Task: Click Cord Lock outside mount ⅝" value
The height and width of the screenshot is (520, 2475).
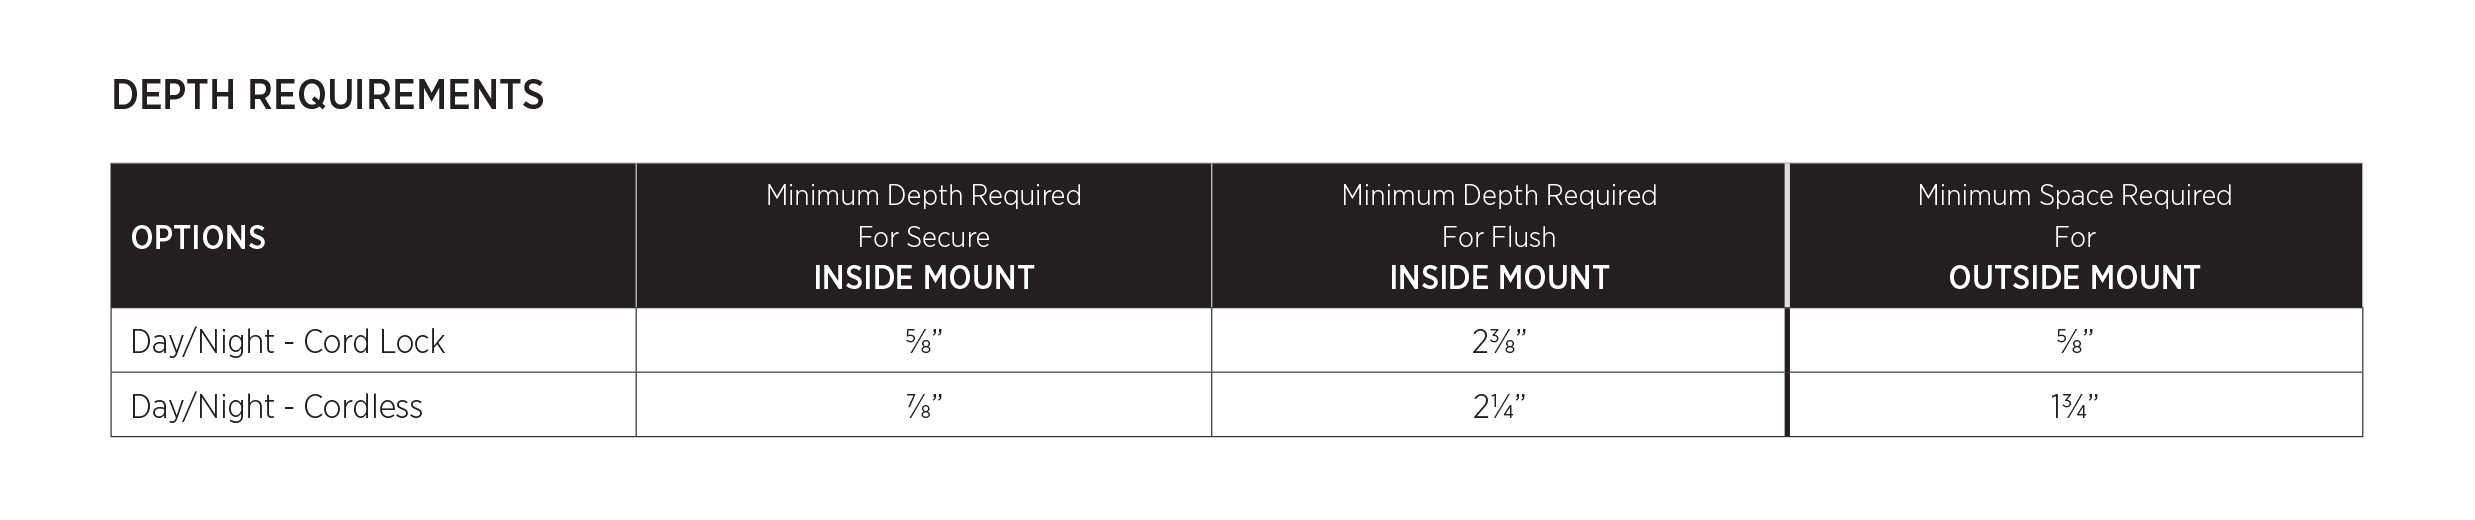Action: 2074,342
